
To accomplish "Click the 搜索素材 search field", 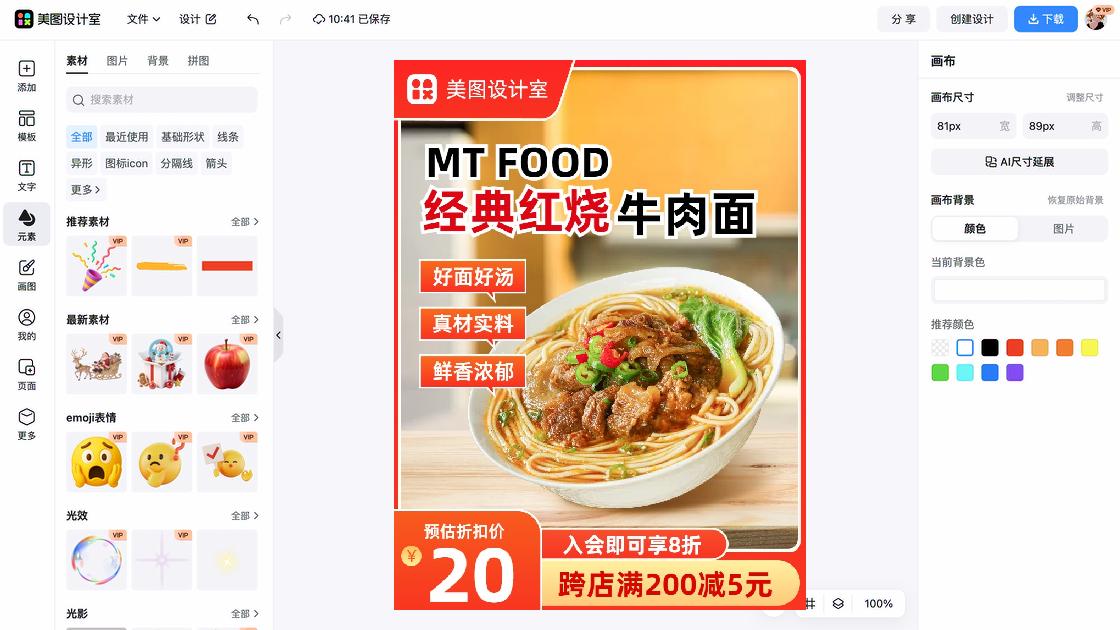I will [162, 99].
